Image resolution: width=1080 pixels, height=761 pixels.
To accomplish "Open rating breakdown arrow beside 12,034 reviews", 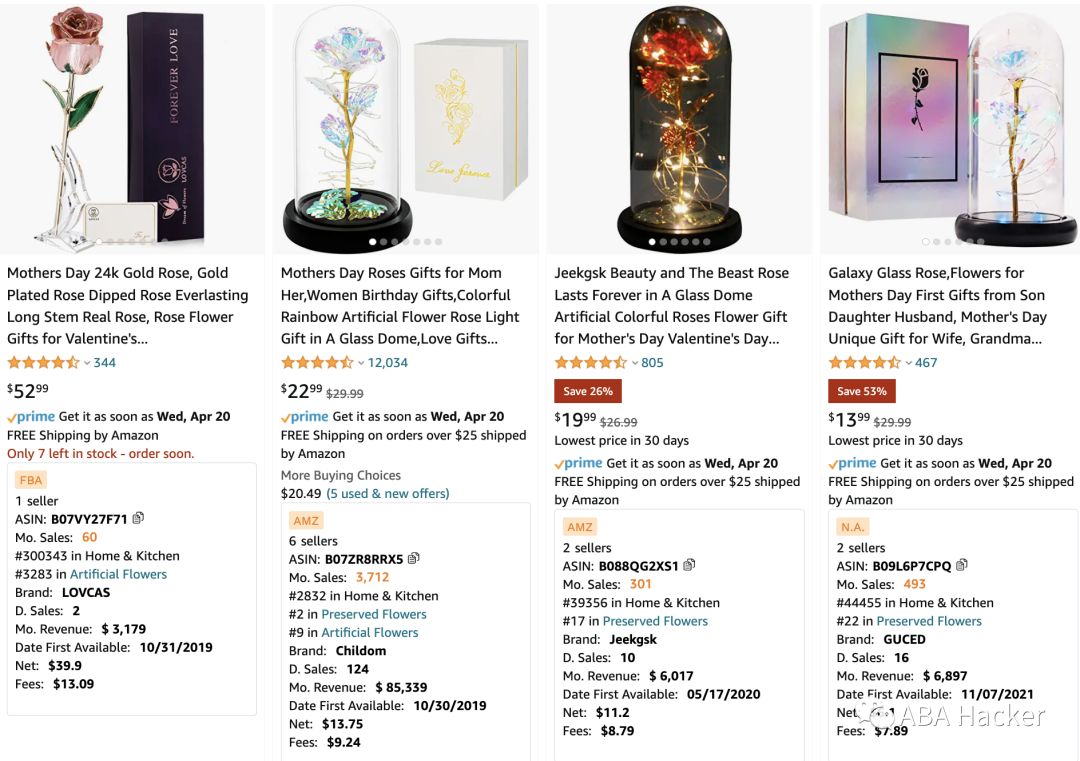I will click(361, 363).
